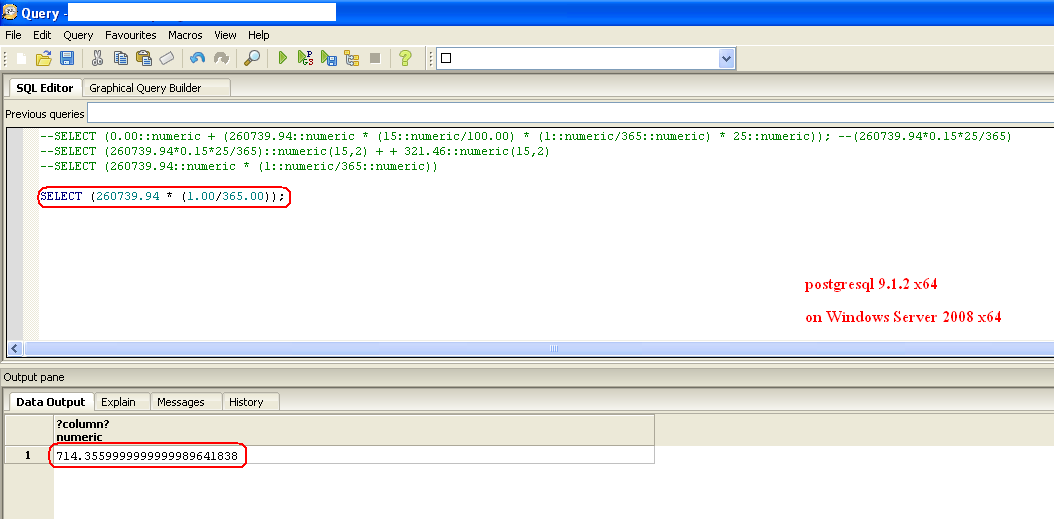Switch to Graphical Query Builder tab
The width and height of the screenshot is (1054, 519).
(145, 88)
